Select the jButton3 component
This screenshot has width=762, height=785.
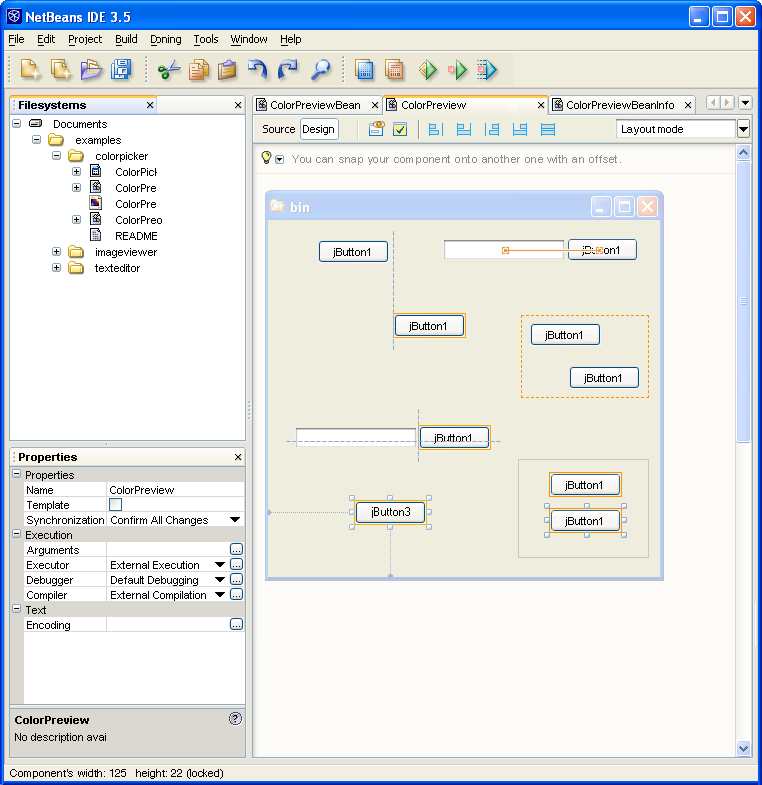[391, 512]
